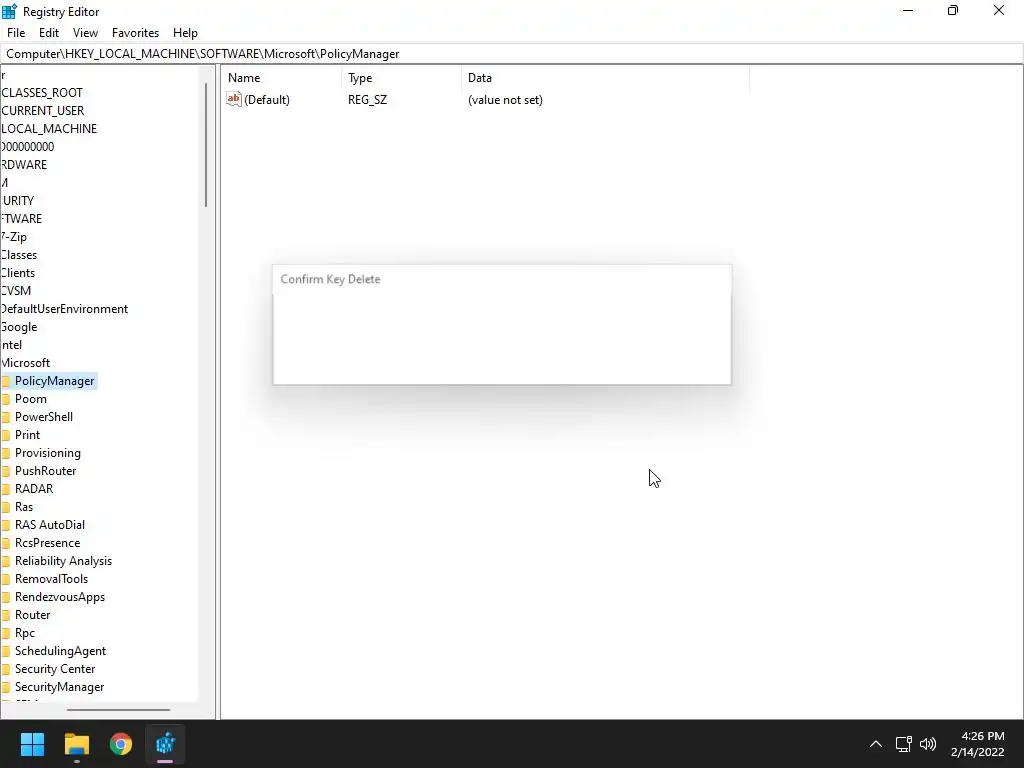Select the Provisioning key
Viewport: 1024px width, 768px height.
48,453
